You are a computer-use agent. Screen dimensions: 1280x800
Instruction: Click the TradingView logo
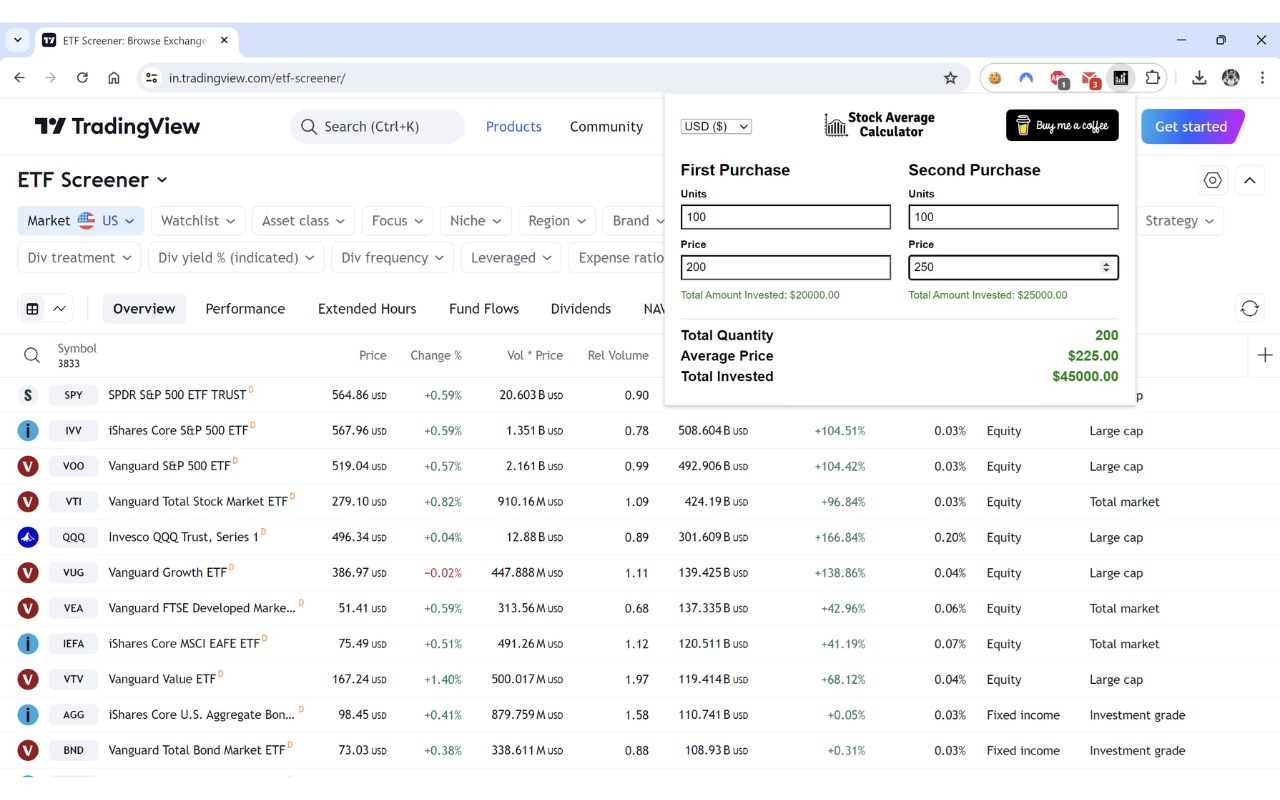pos(118,127)
